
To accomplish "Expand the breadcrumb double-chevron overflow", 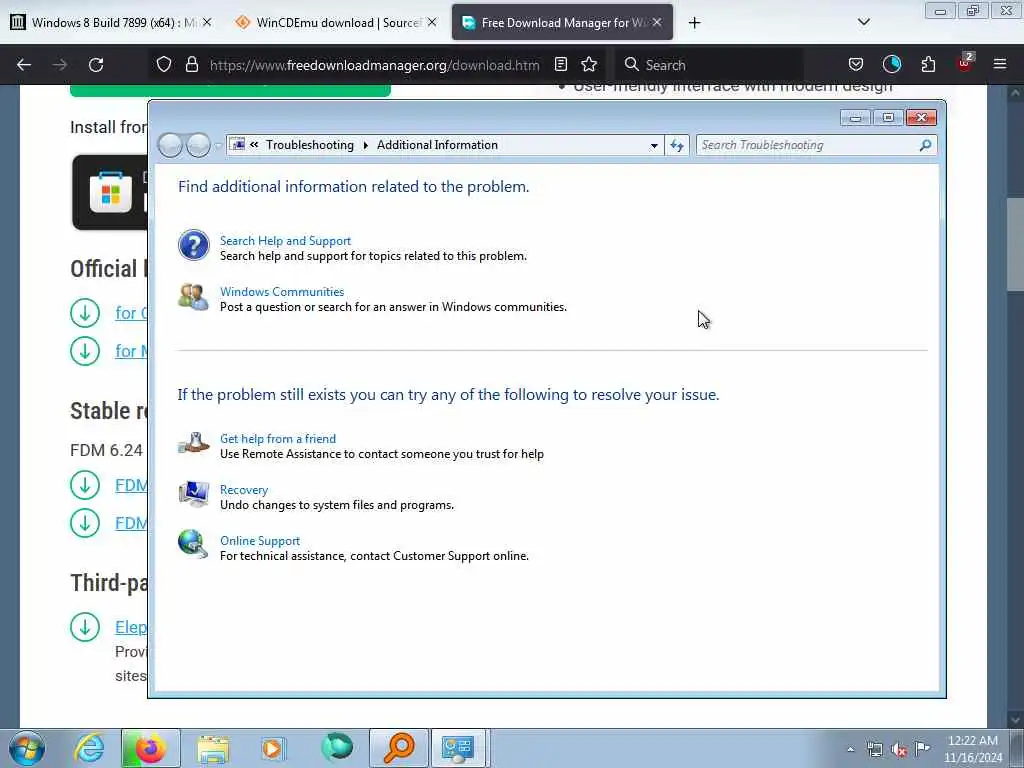I will [254, 145].
